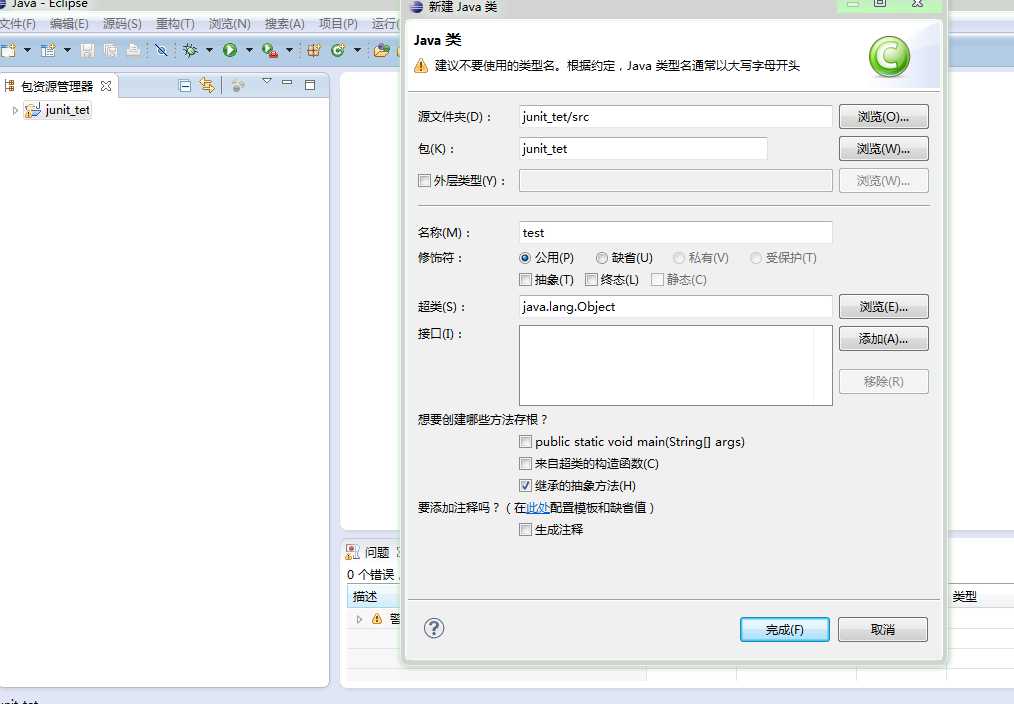The image size is (1014, 704).
Task: Click the 取消 cancel button
Action: pos(883,630)
